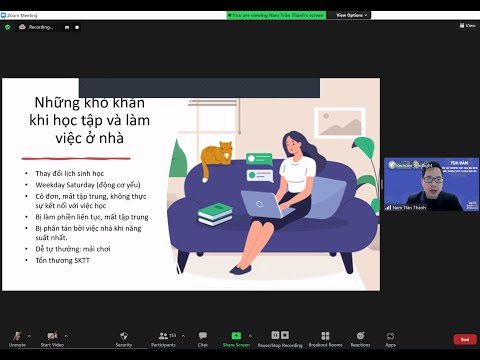Open Breakout Rooms
The width and height of the screenshot is (480, 360).
click(x=325, y=339)
